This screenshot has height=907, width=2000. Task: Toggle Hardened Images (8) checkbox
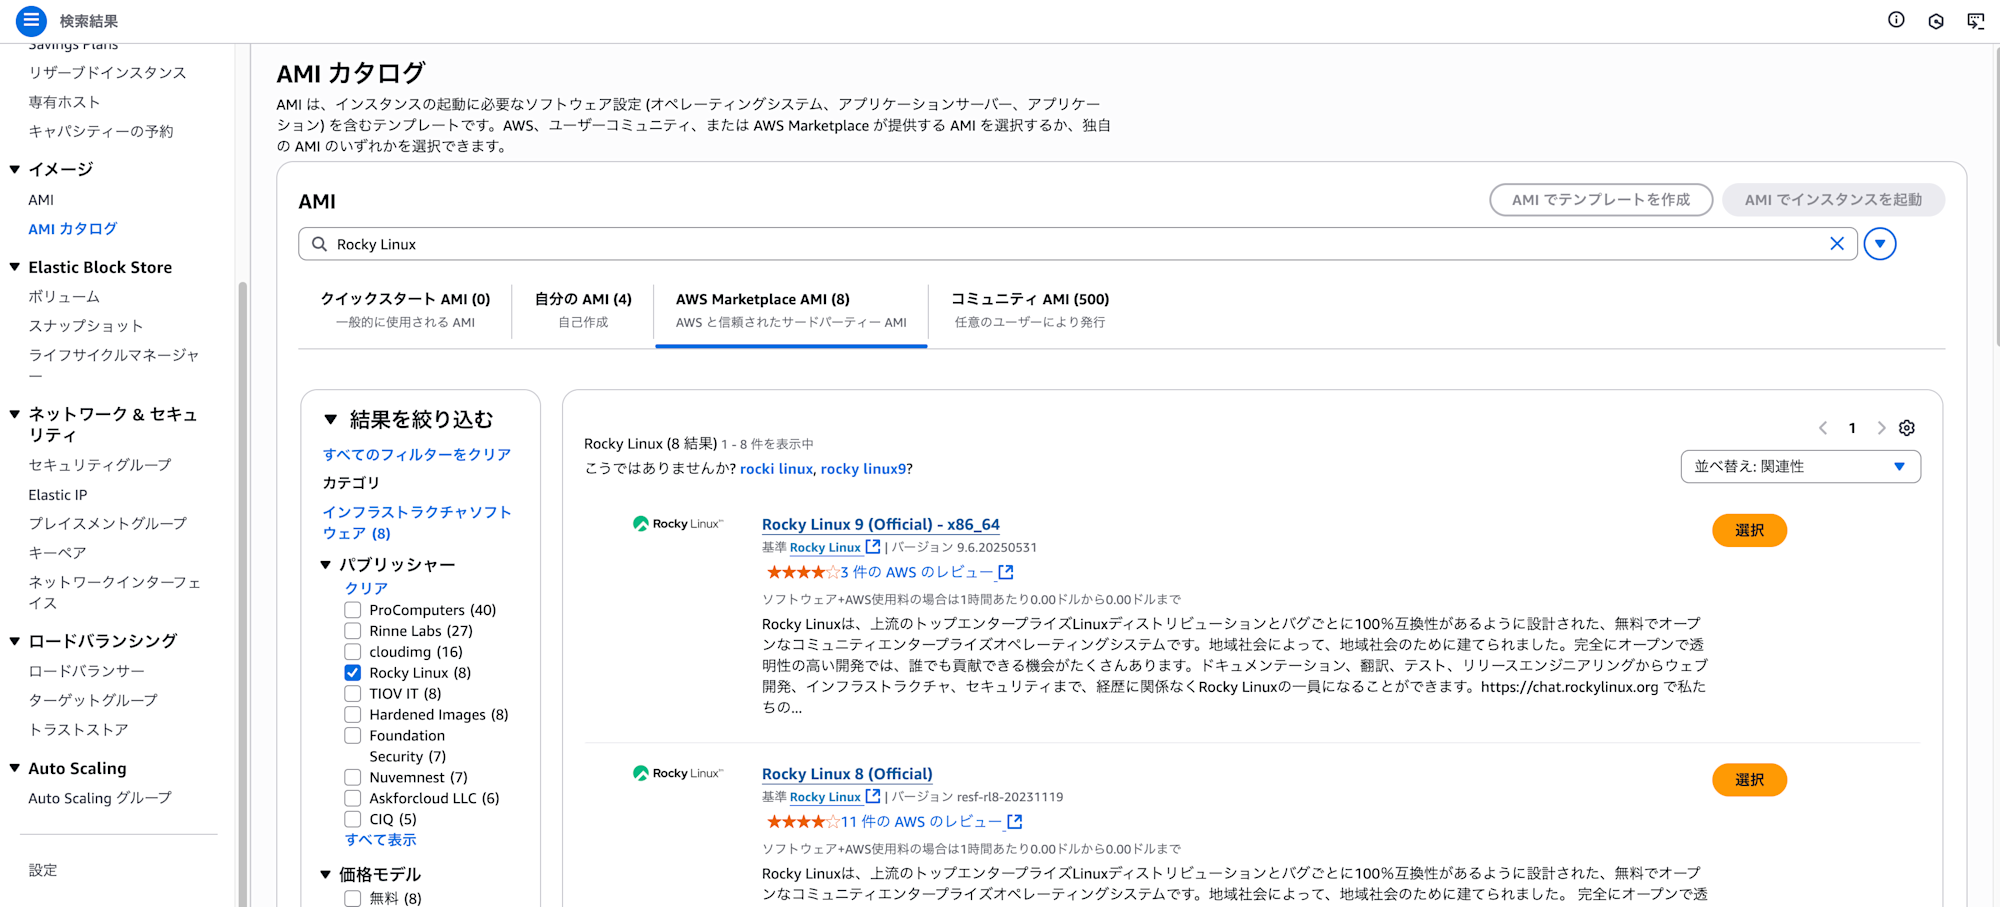pos(353,715)
